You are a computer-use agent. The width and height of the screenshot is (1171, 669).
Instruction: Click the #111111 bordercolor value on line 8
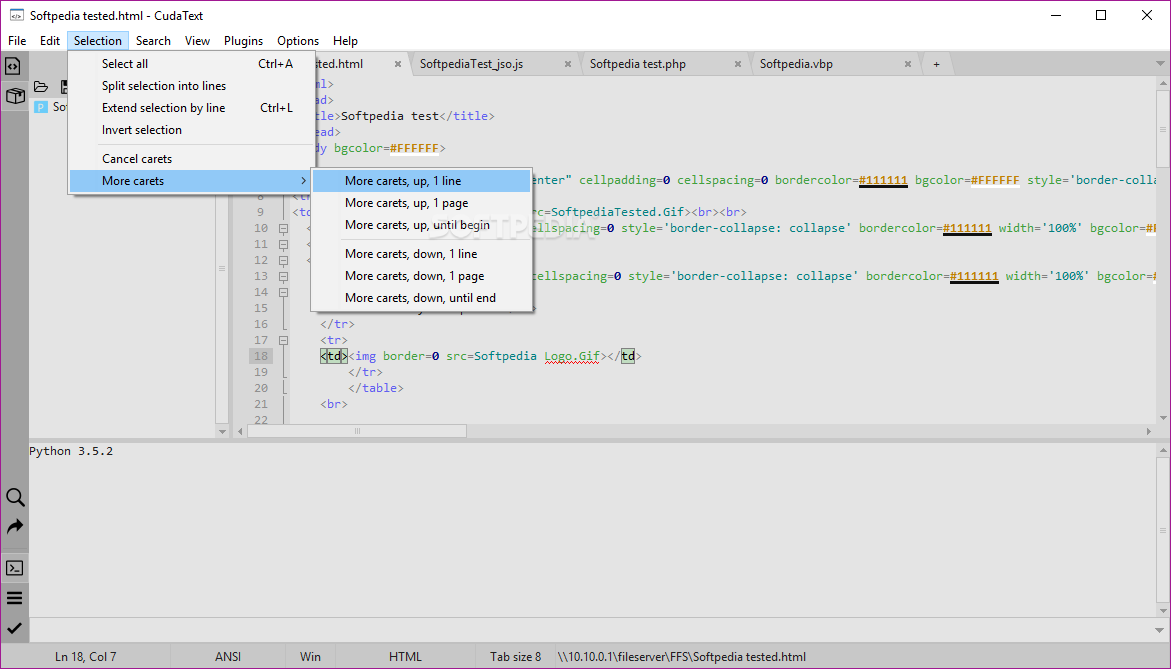pyautogui.click(x=883, y=180)
